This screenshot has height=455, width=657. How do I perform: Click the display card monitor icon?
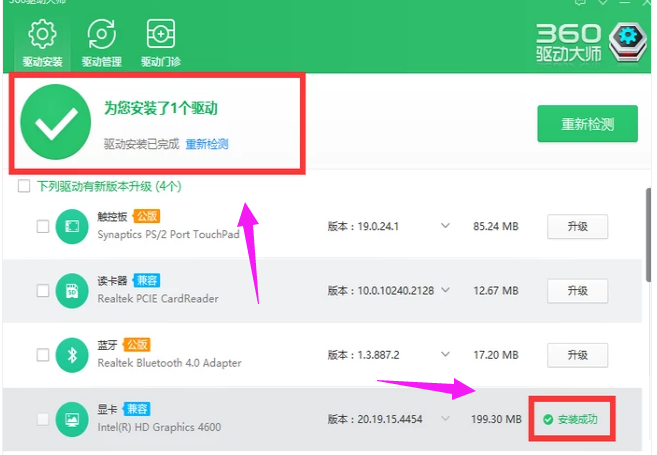click(x=72, y=419)
